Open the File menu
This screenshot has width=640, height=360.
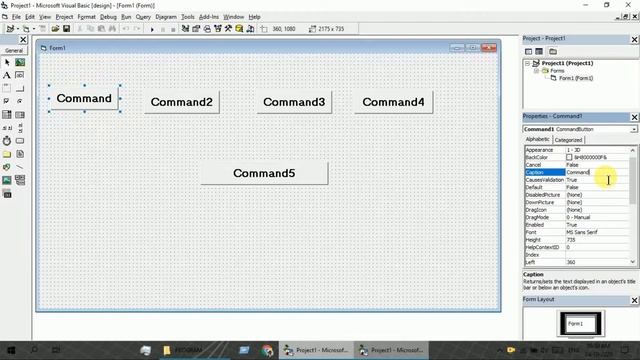16,17
